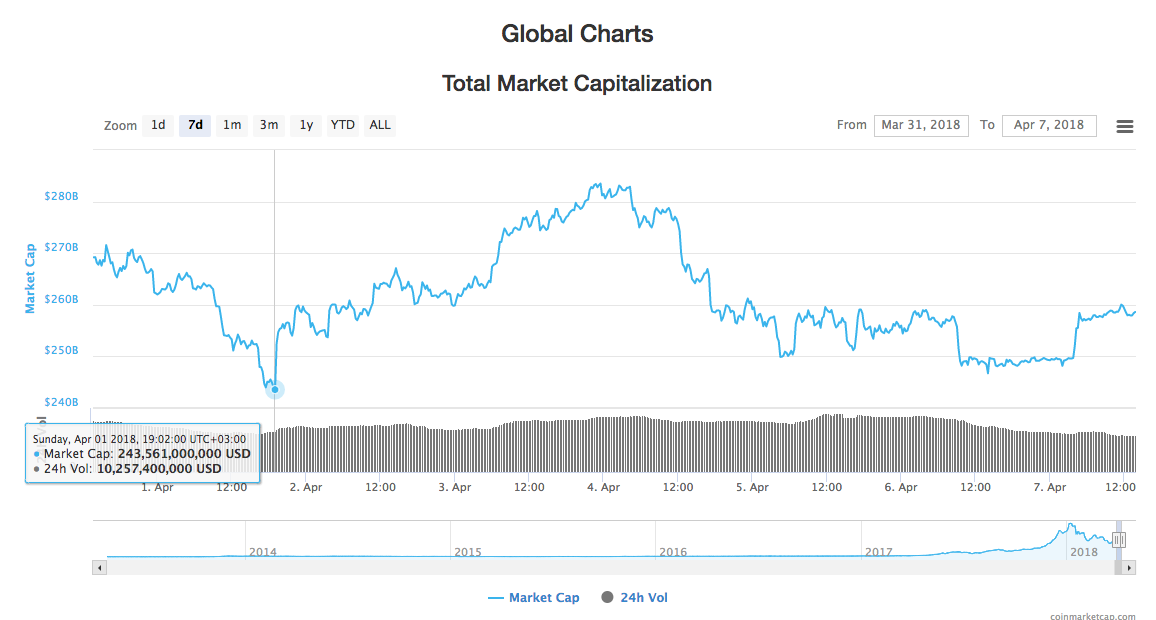Click the From date field showing Mar 31, 2018
Image resolution: width=1156 pixels, height=620 pixels.
921,125
